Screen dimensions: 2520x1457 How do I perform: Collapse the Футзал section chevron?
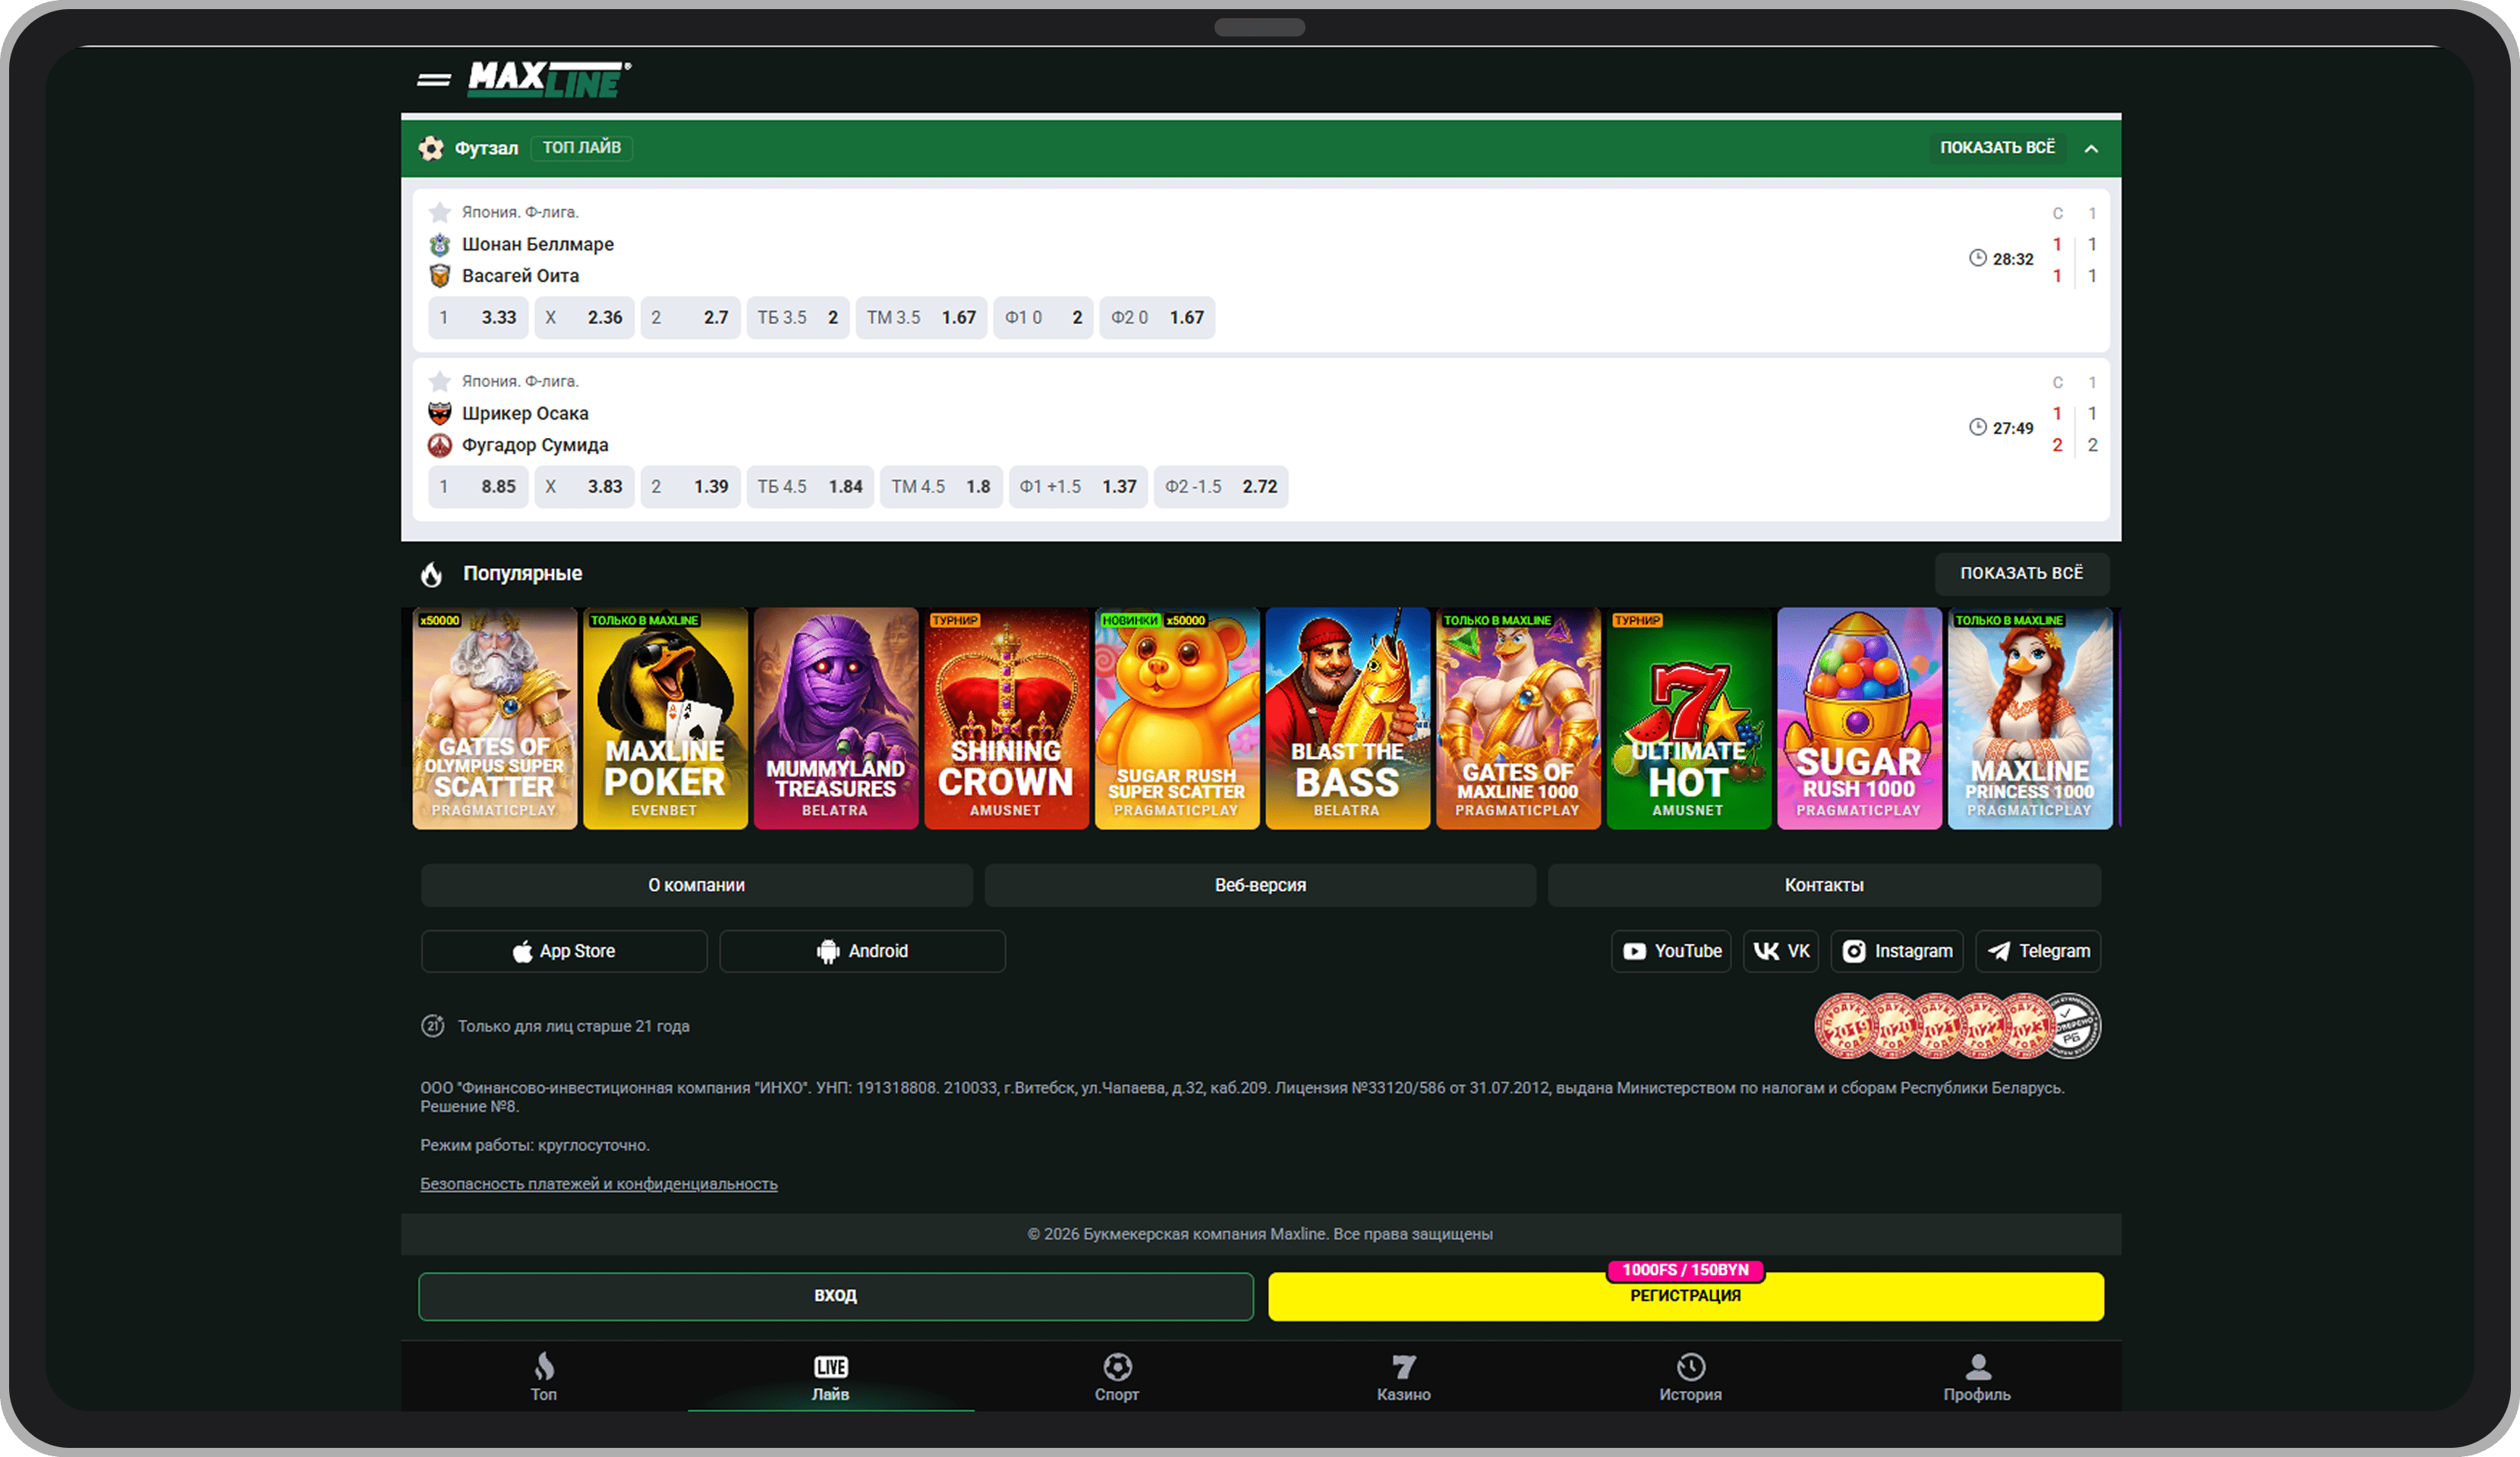coord(2091,148)
